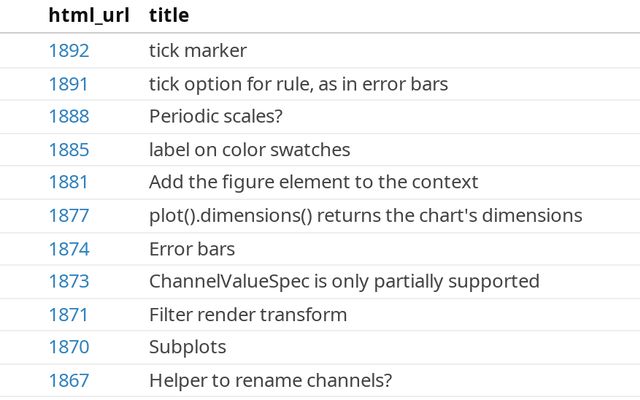Open the 1873 link
The image size is (640, 400).
68,282
